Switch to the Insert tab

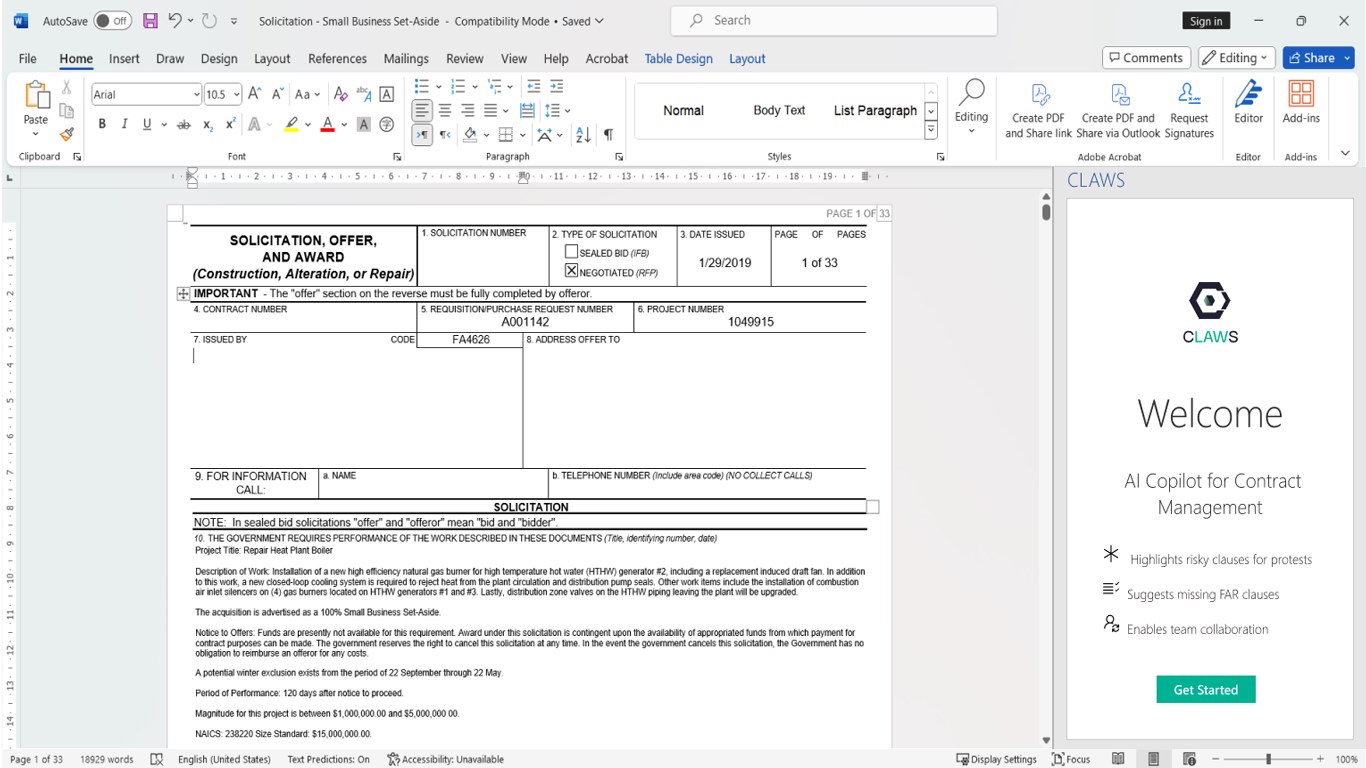pos(124,59)
